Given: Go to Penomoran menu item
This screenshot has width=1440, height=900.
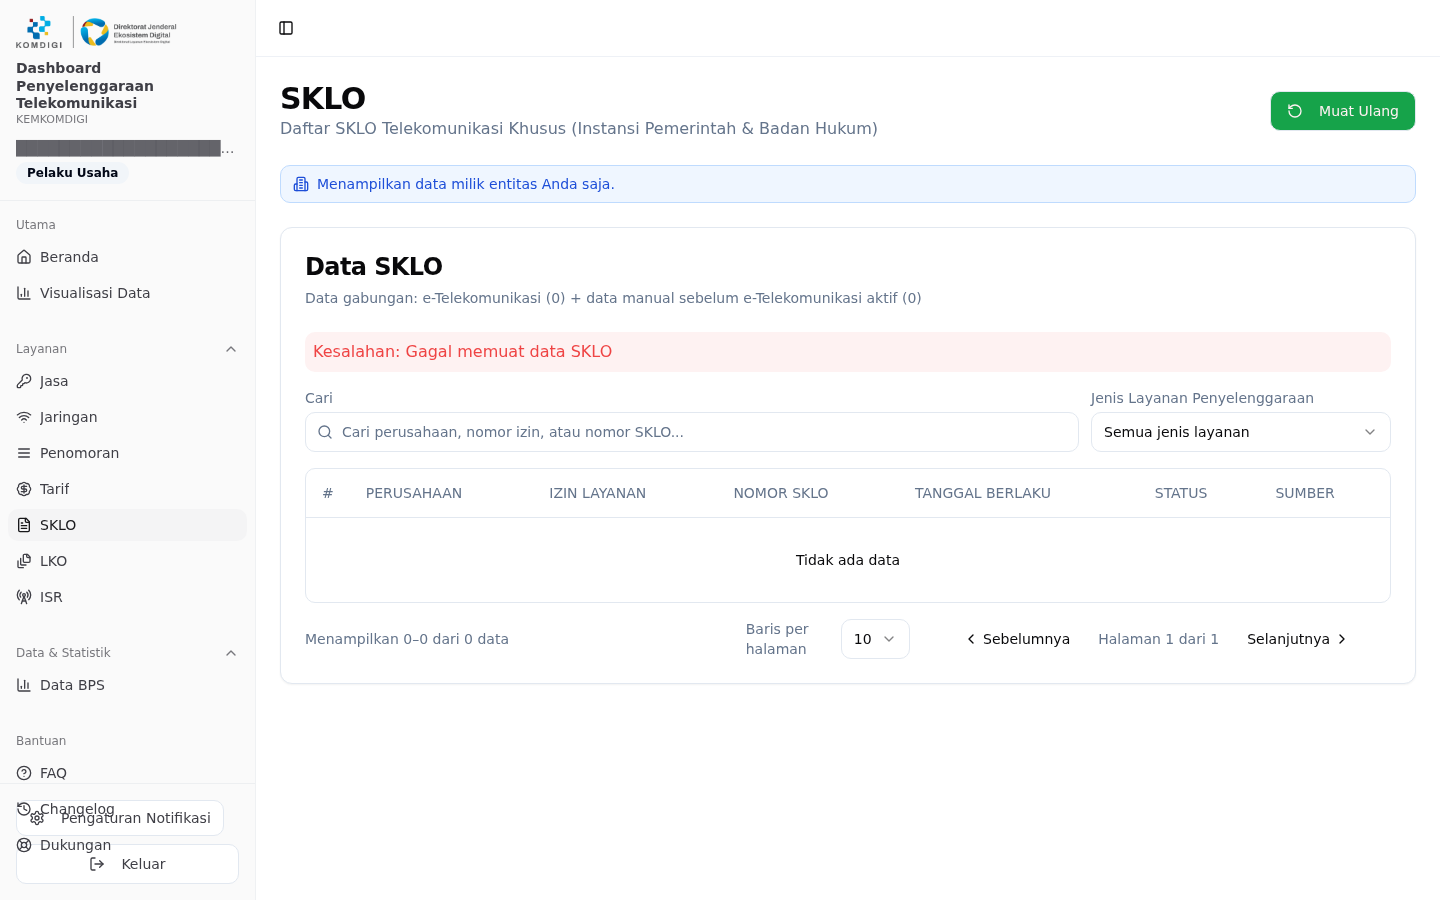Looking at the screenshot, I should pyautogui.click(x=127, y=453).
